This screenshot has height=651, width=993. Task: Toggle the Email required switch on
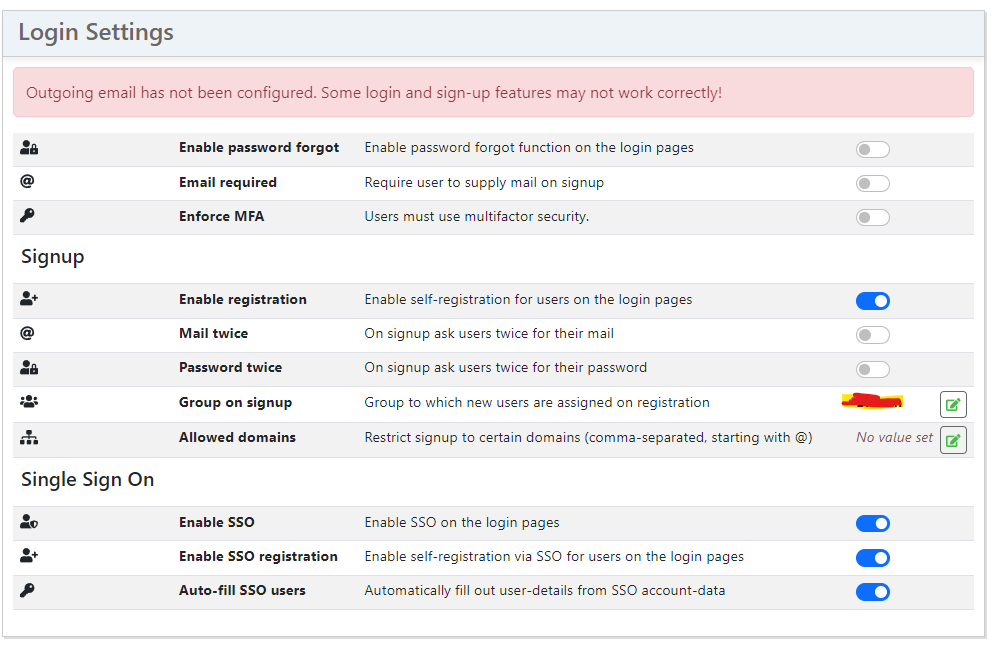(872, 183)
